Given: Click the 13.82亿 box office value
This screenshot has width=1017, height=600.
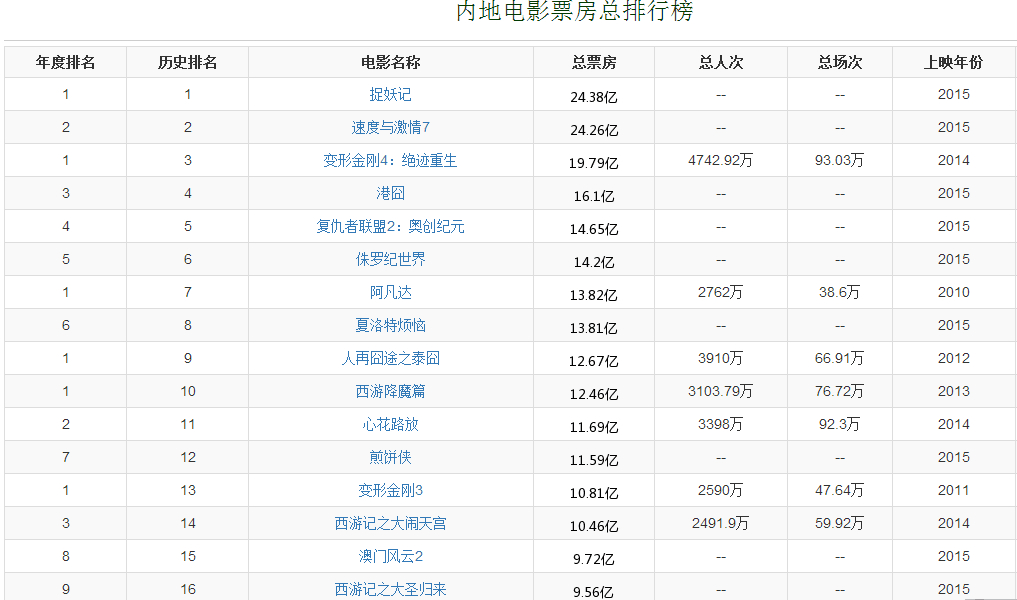Looking at the screenshot, I should 594,296.
